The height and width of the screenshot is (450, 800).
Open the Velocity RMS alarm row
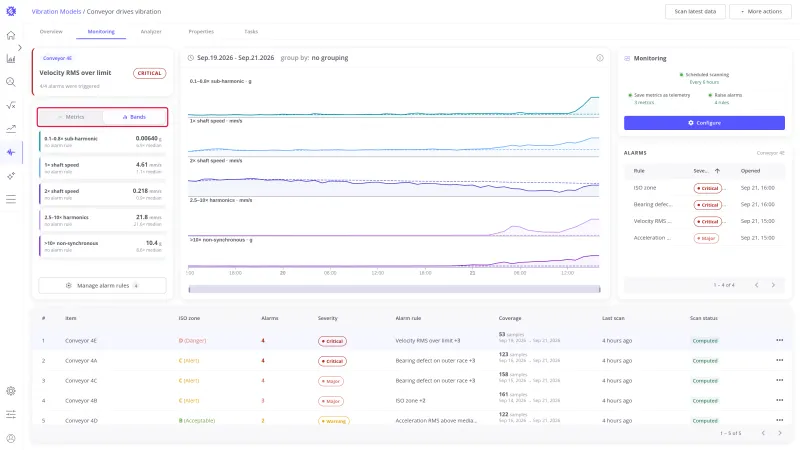(x=704, y=221)
